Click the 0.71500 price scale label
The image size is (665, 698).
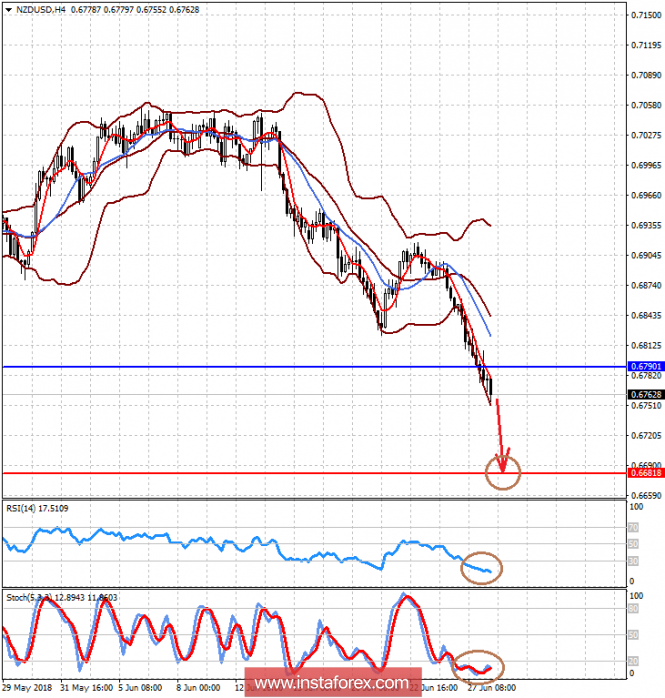(644, 15)
